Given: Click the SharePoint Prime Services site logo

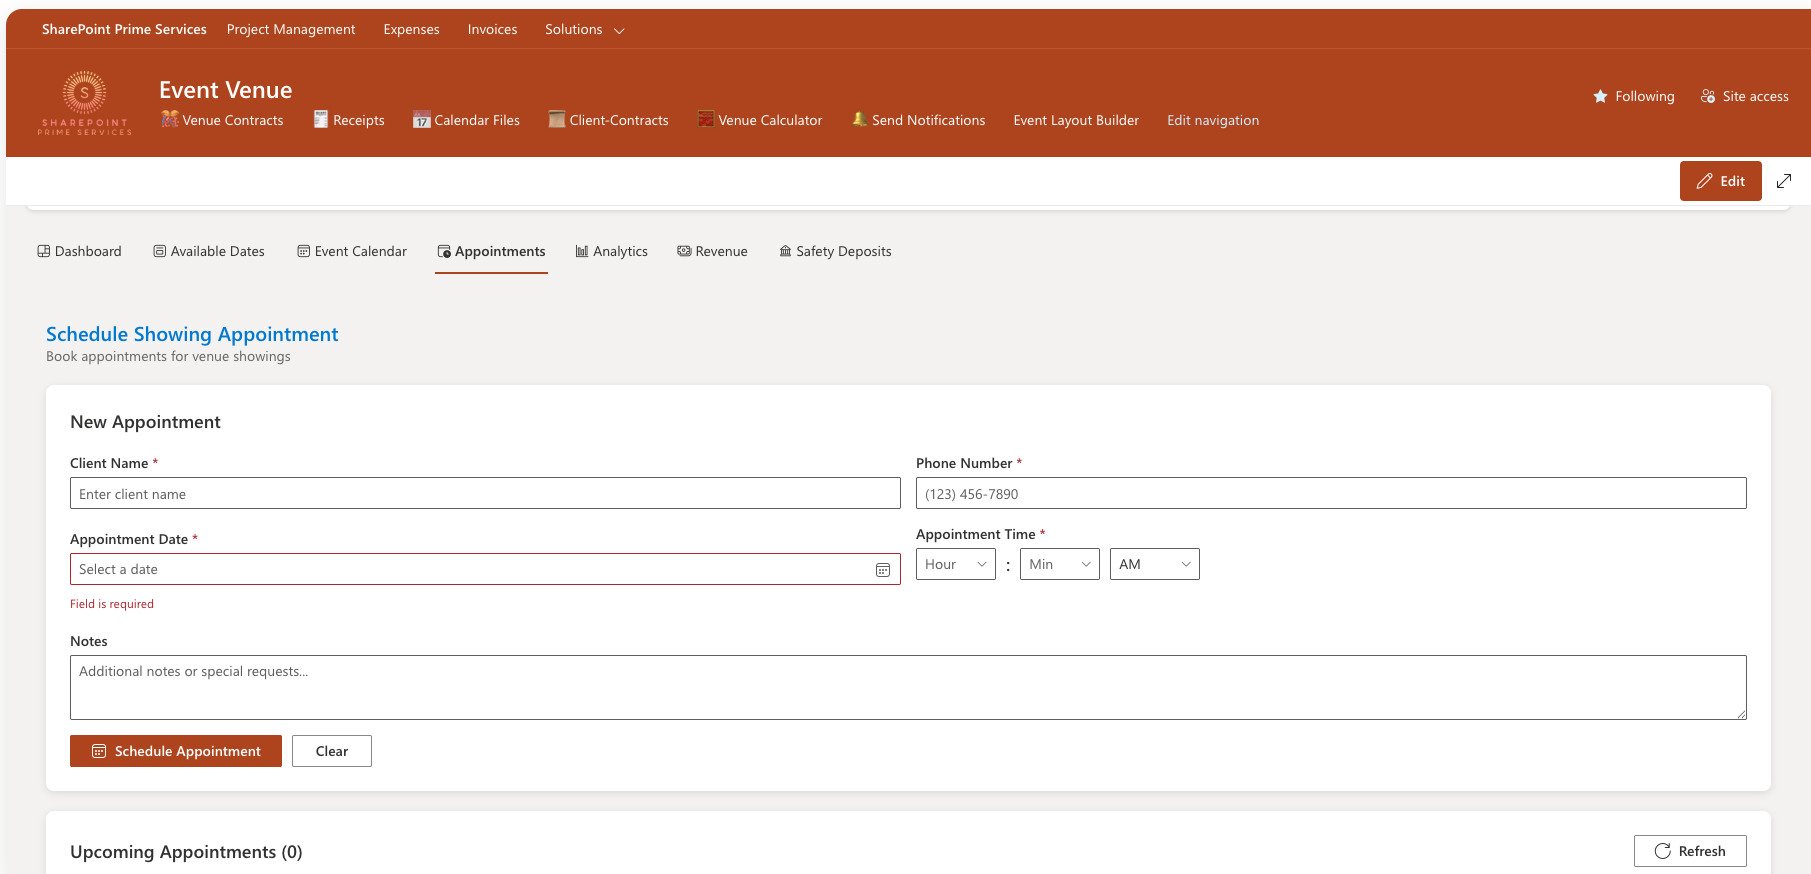Looking at the screenshot, I should click(x=85, y=103).
